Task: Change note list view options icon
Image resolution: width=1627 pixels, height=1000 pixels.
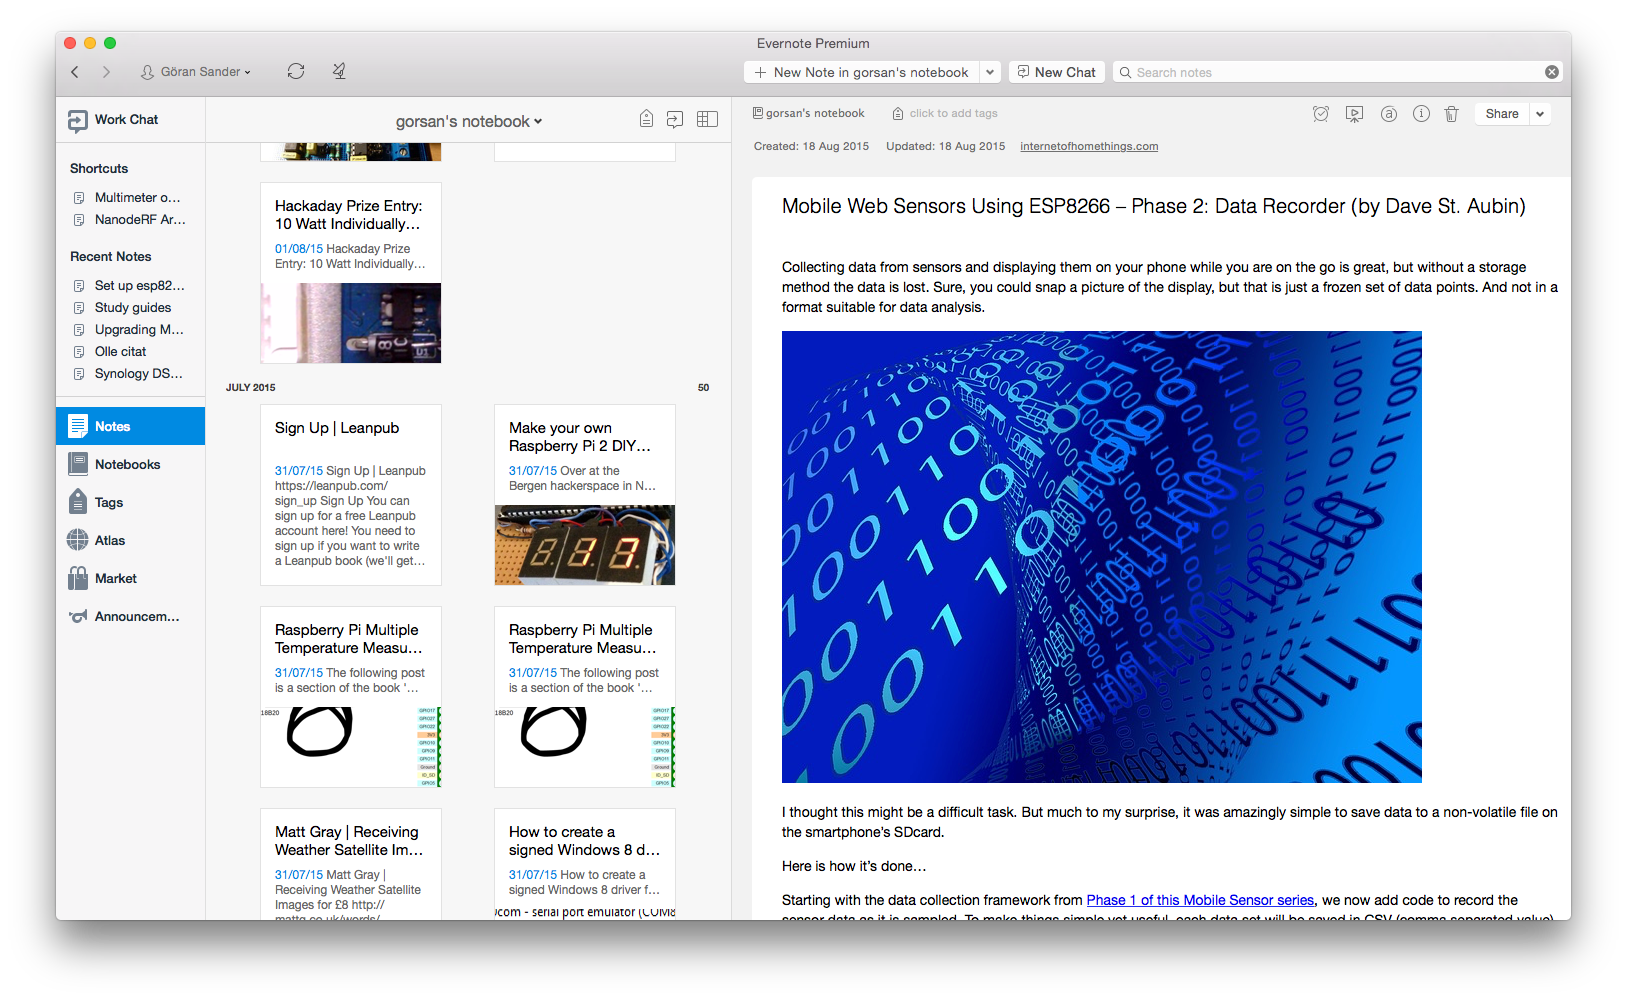Action: click(x=707, y=119)
